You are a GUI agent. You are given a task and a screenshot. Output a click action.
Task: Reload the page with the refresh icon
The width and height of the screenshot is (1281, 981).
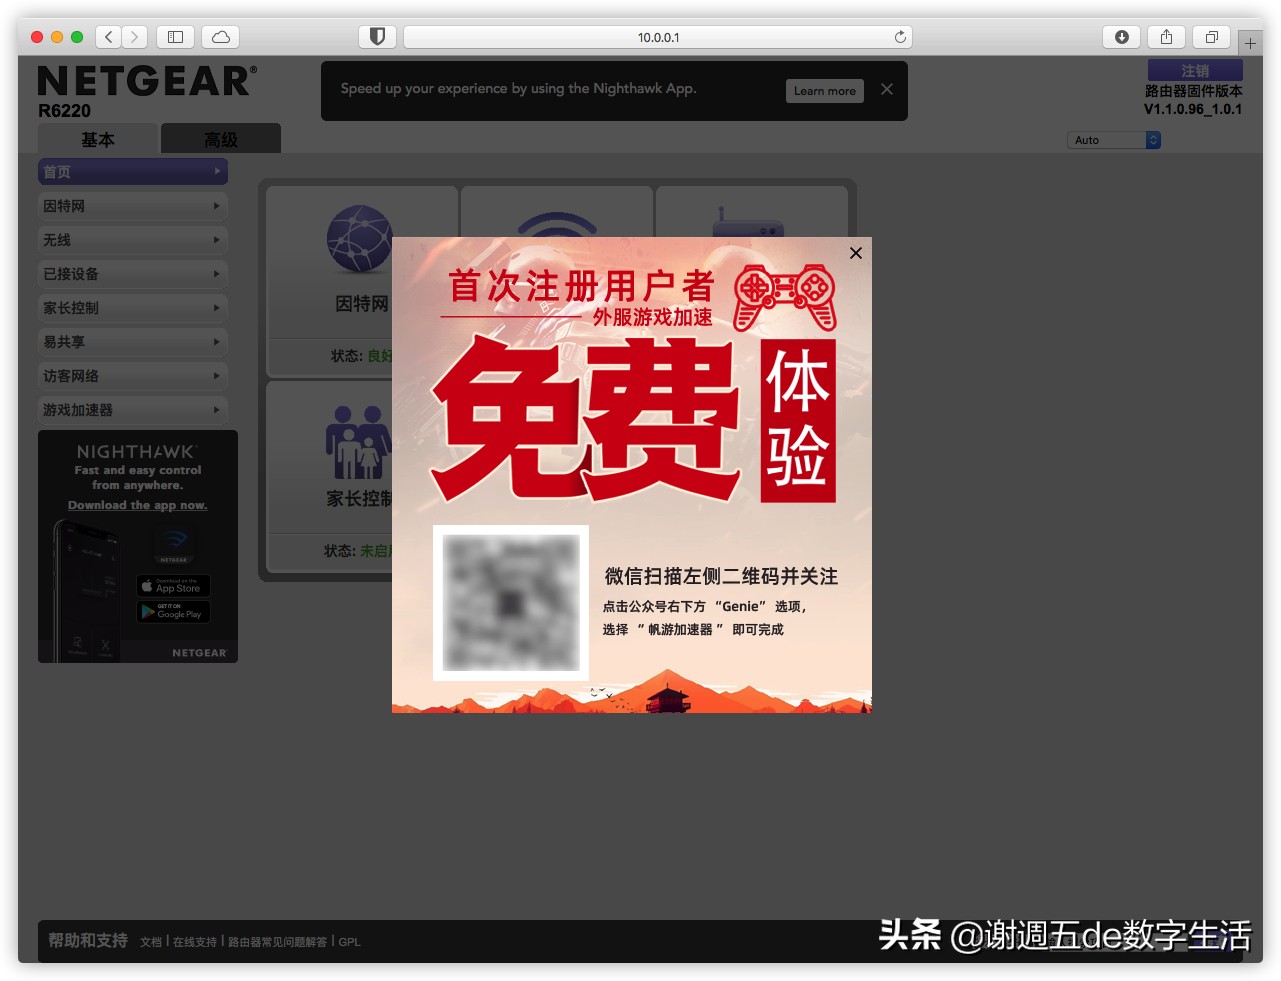pyautogui.click(x=899, y=36)
